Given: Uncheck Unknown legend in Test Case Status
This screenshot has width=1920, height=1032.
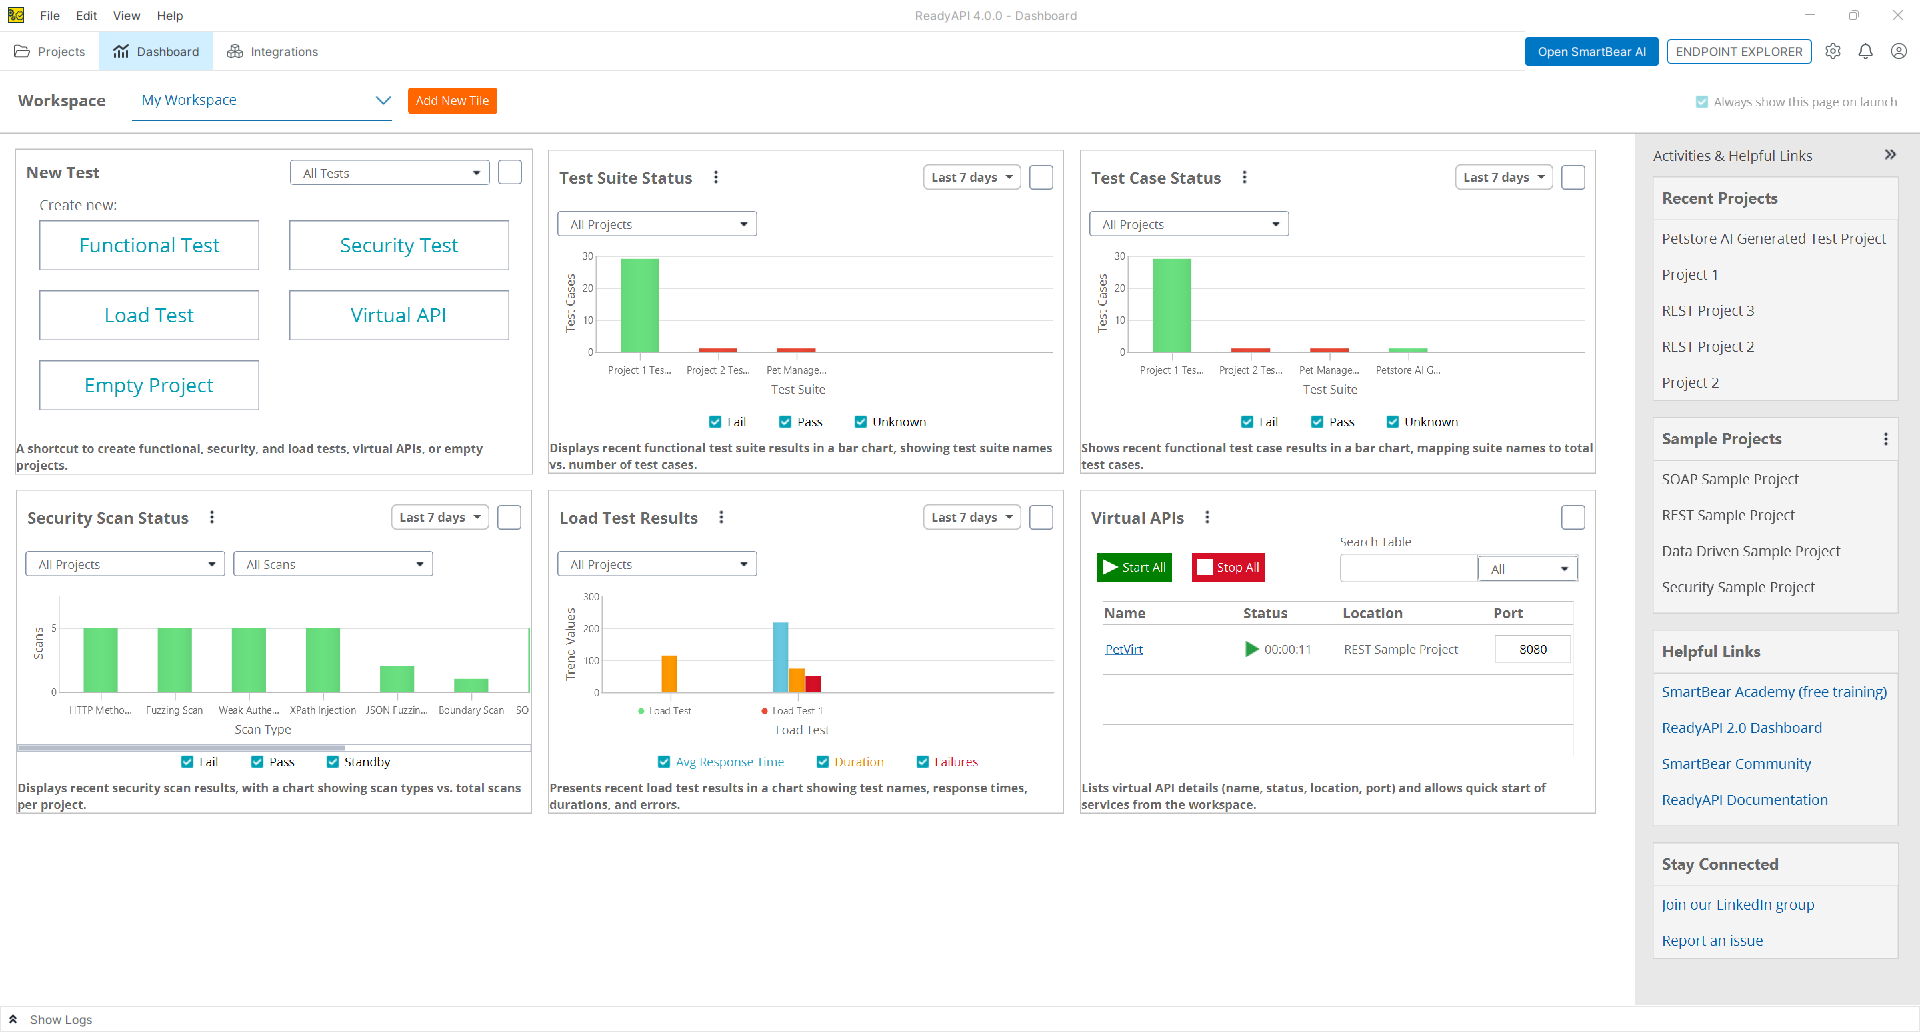Looking at the screenshot, I should [x=1393, y=422].
